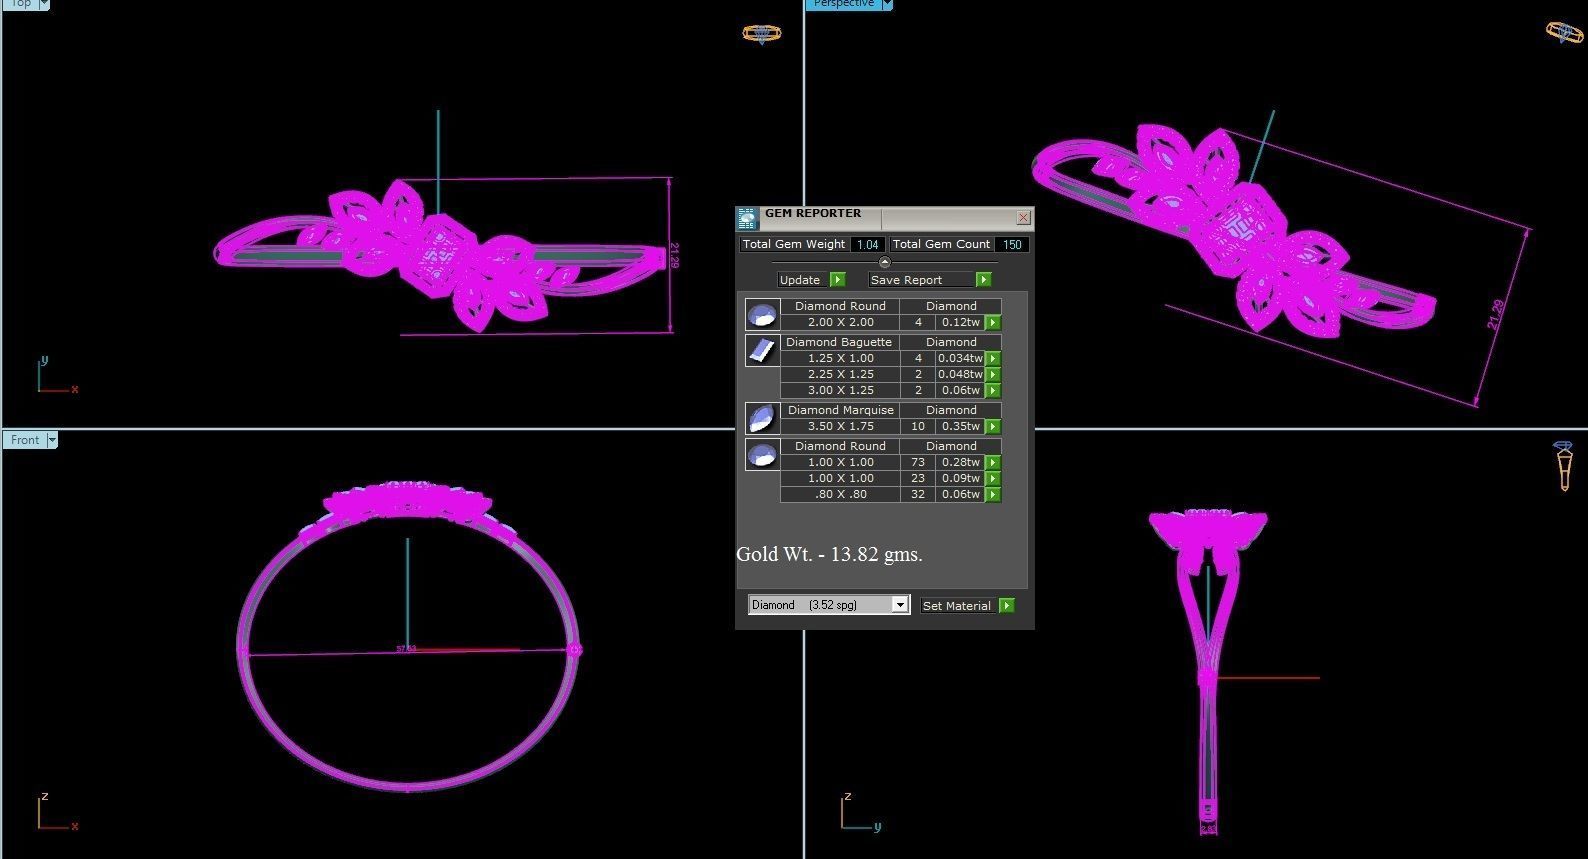The height and width of the screenshot is (859, 1588).
Task: Click the GEM REPORTER title text
Action: pyautogui.click(x=813, y=213)
